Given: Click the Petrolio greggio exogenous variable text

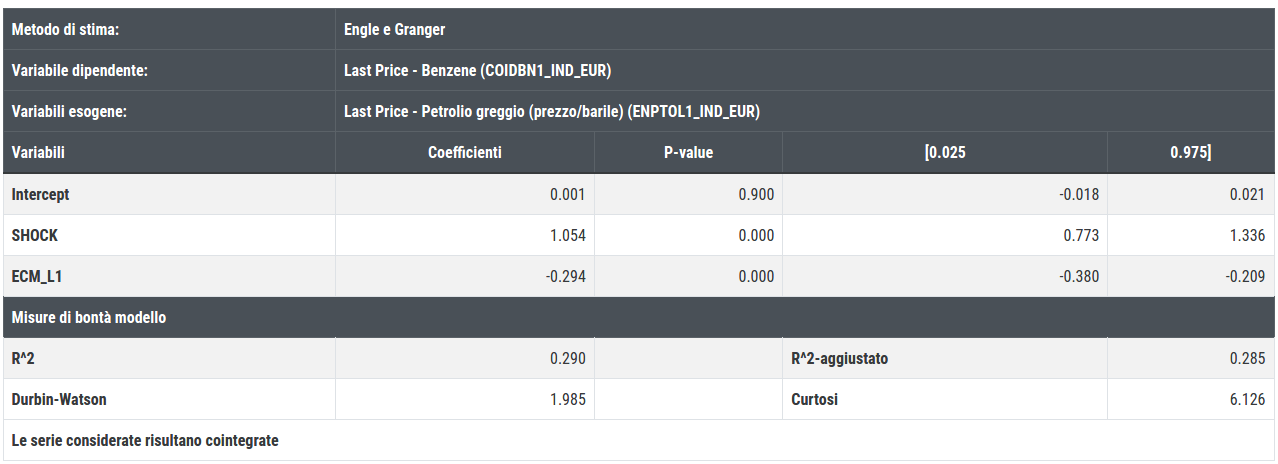Looking at the screenshot, I should (551, 112).
